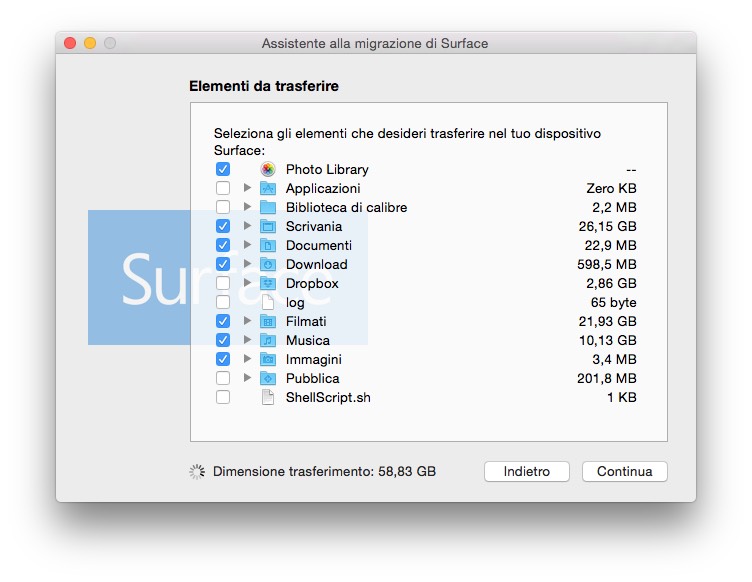This screenshot has height=582, width=752.
Task: Click the ShellScript.sh file icon
Action: click(268, 397)
